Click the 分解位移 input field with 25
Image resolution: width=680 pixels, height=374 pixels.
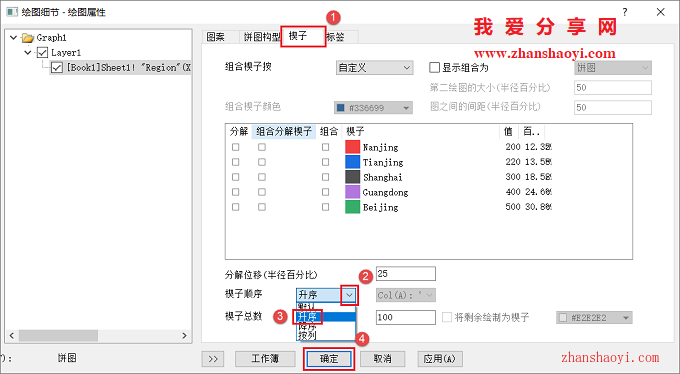(405, 274)
